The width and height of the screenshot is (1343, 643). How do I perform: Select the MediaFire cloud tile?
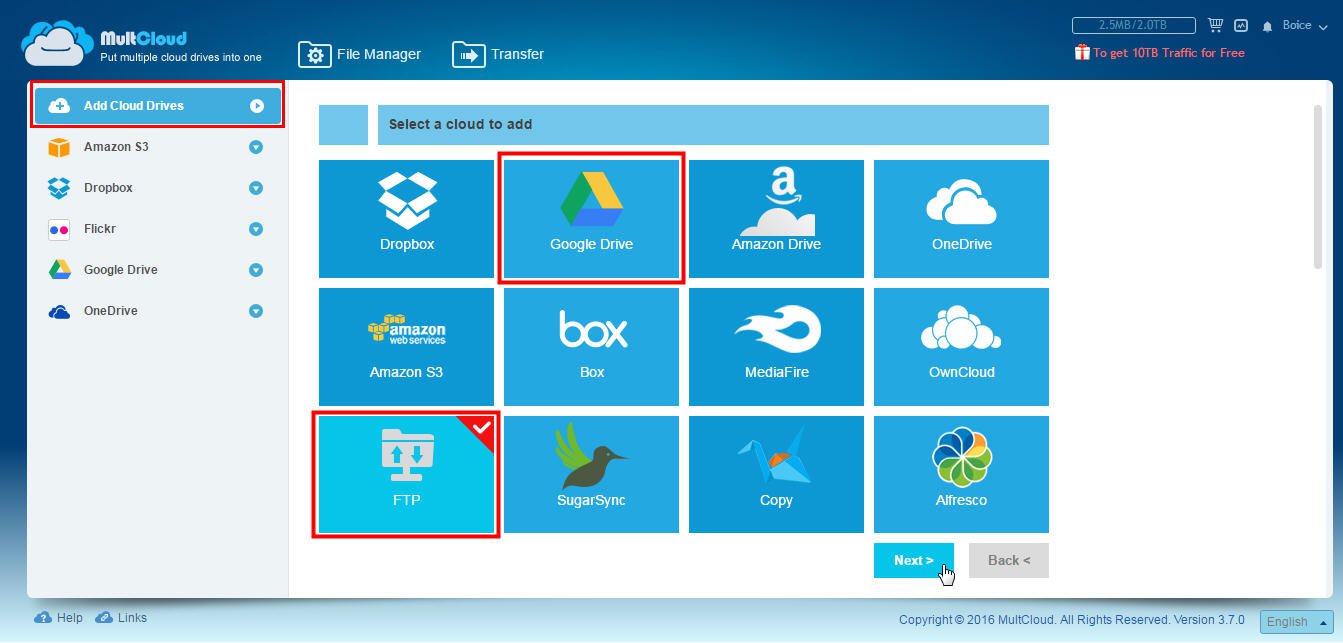(776, 346)
